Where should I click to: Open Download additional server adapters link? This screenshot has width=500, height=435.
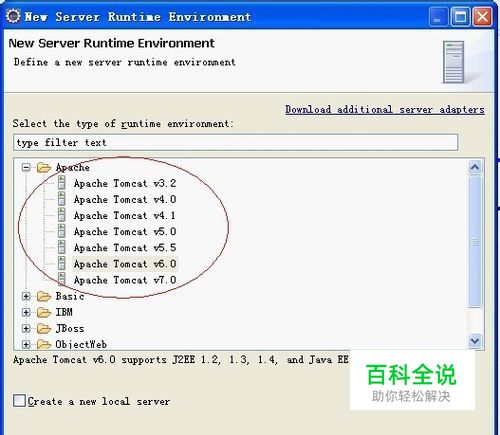[385, 110]
